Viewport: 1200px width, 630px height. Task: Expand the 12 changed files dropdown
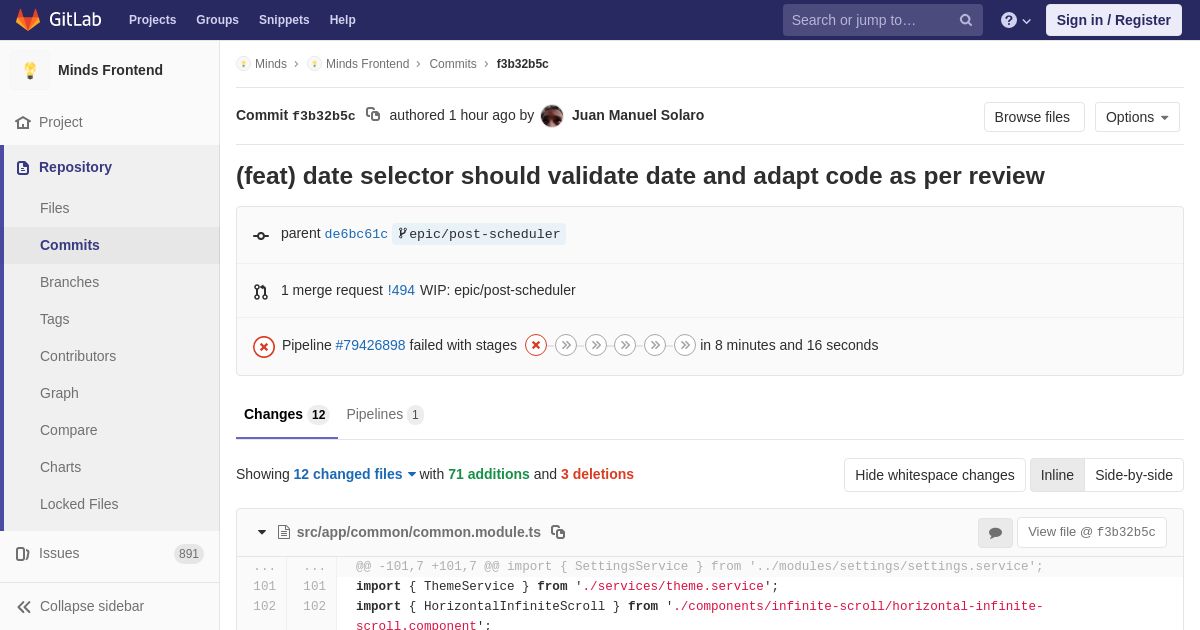click(x=355, y=474)
